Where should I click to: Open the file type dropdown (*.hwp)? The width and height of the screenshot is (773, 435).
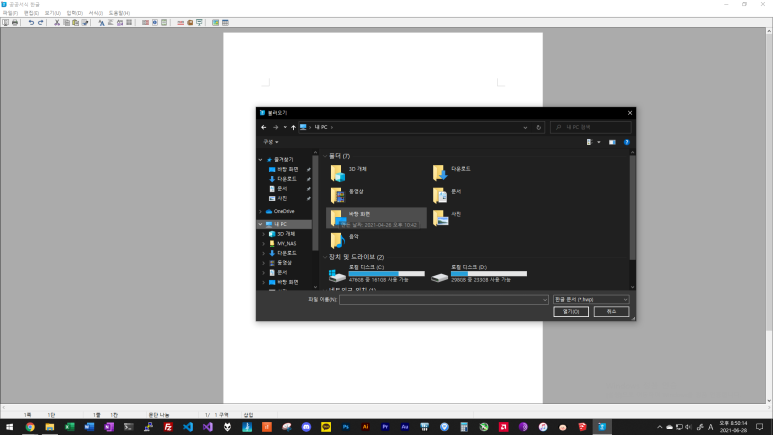(x=591, y=299)
